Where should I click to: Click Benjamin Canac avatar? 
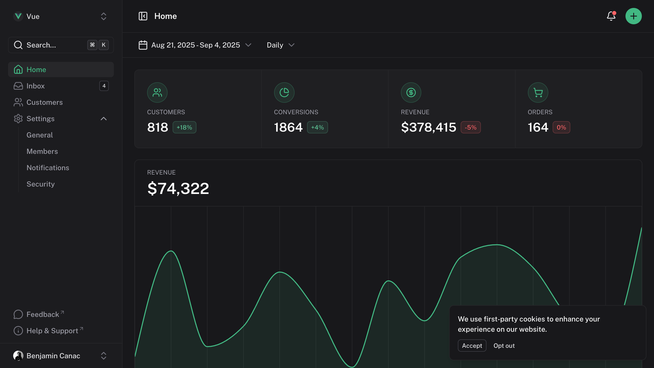tap(18, 355)
